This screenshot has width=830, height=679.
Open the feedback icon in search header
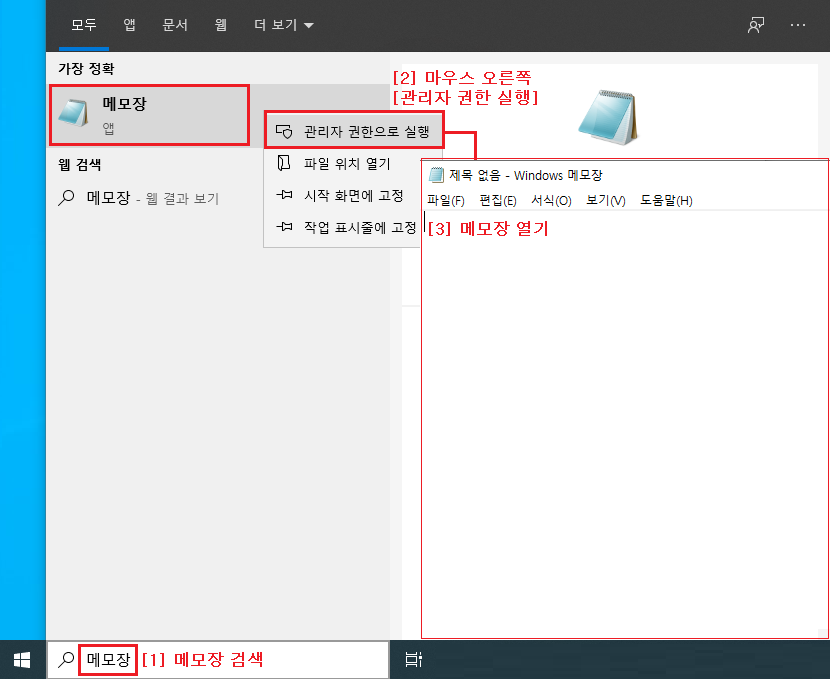pyautogui.click(x=756, y=25)
